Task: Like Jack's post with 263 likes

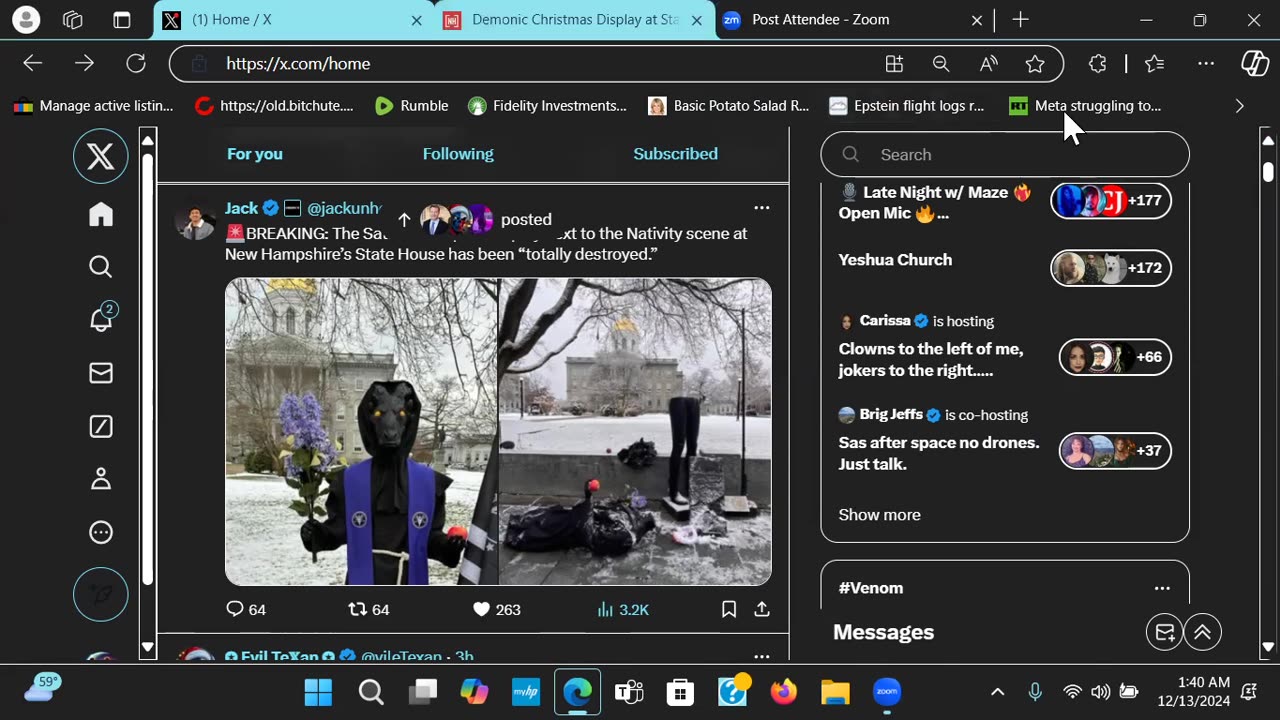Action: [x=497, y=609]
